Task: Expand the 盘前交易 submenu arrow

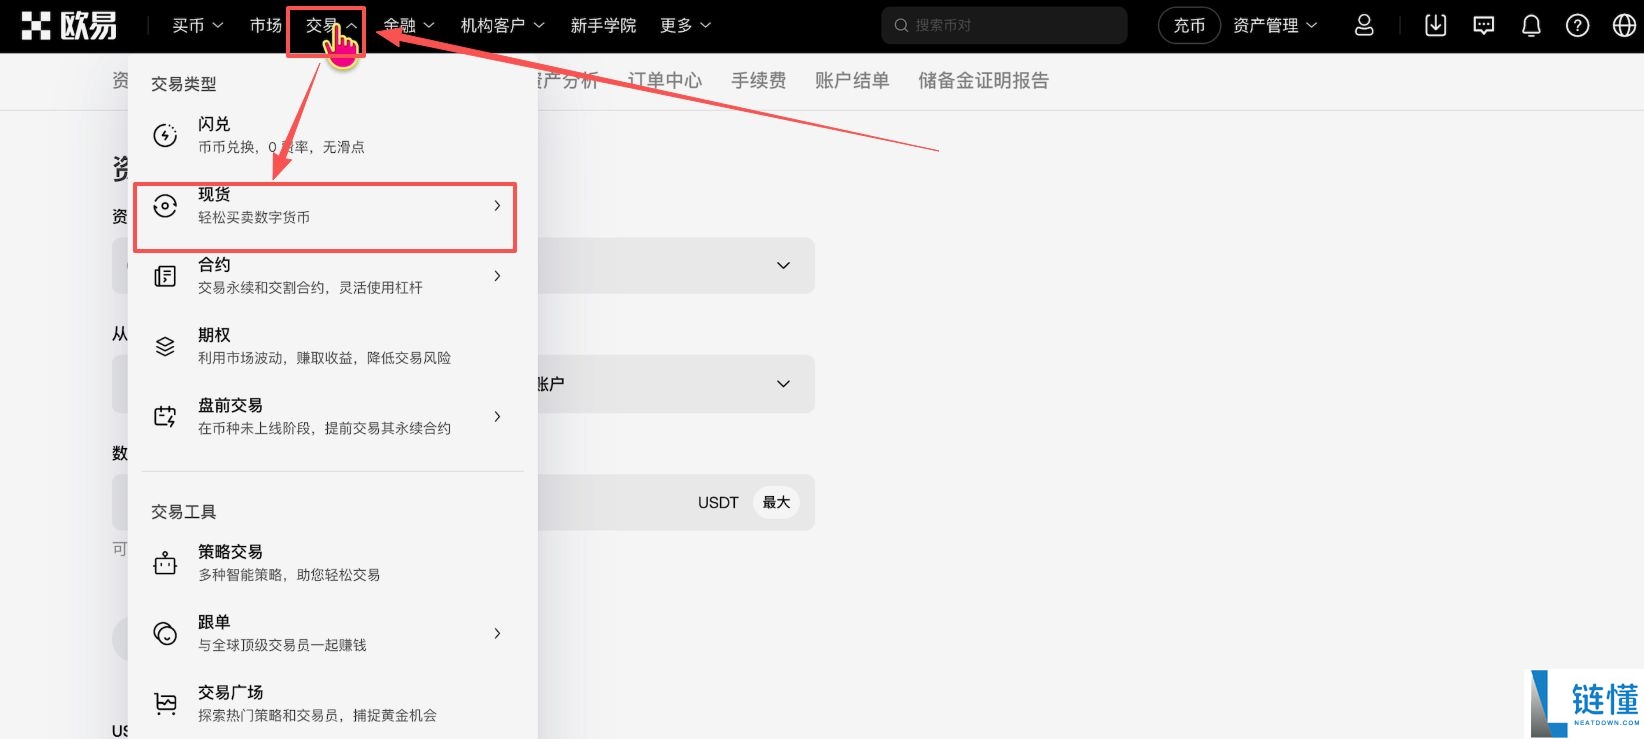Action: [497, 416]
